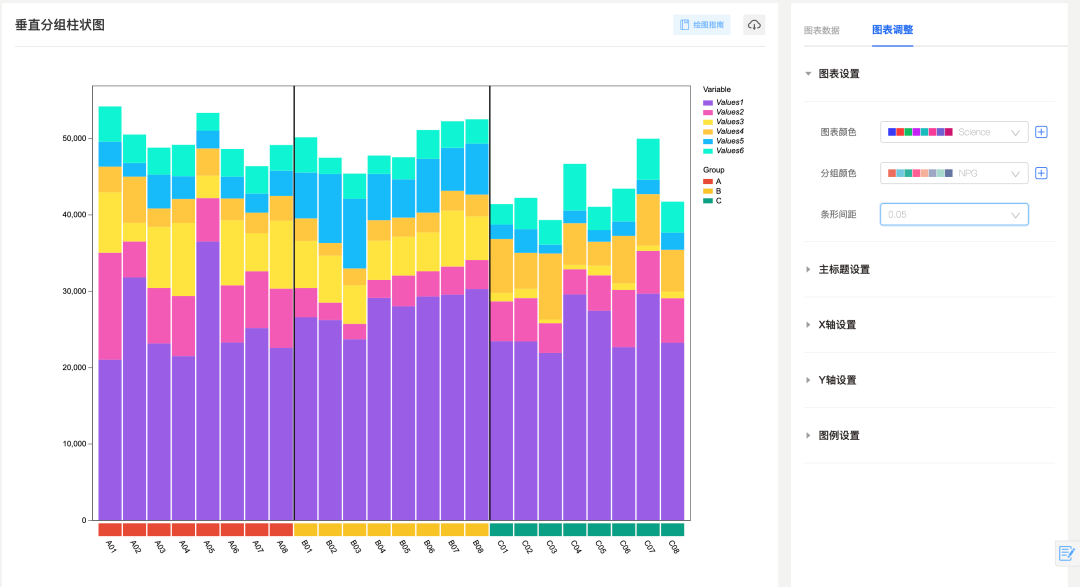Switch to the 图表数据 tab
Screen dimensions: 1080x587
click(822, 30)
